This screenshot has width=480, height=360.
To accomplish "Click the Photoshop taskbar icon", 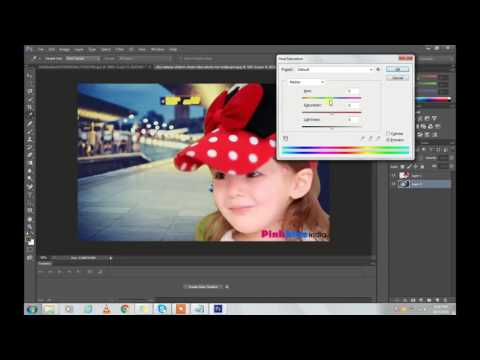I will click(x=218, y=309).
